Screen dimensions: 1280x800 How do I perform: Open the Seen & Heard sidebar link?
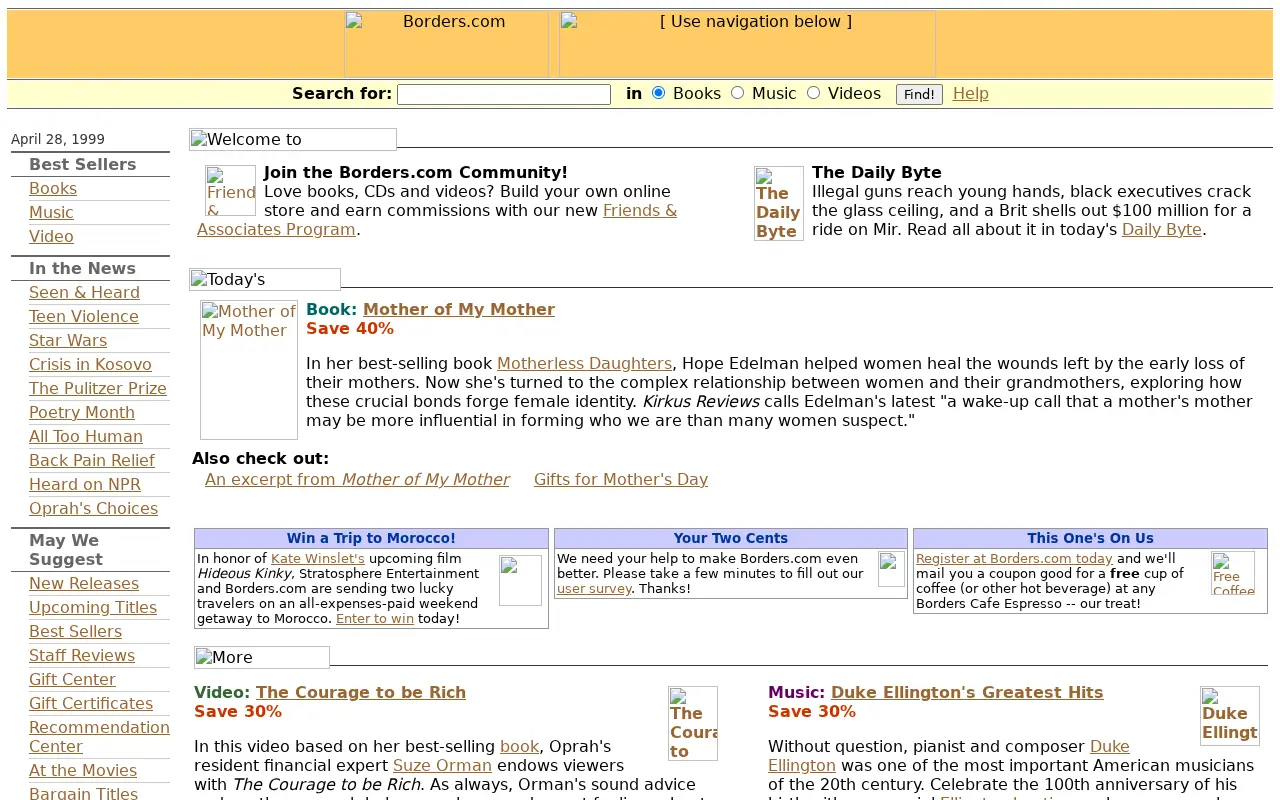pyautogui.click(x=84, y=292)
